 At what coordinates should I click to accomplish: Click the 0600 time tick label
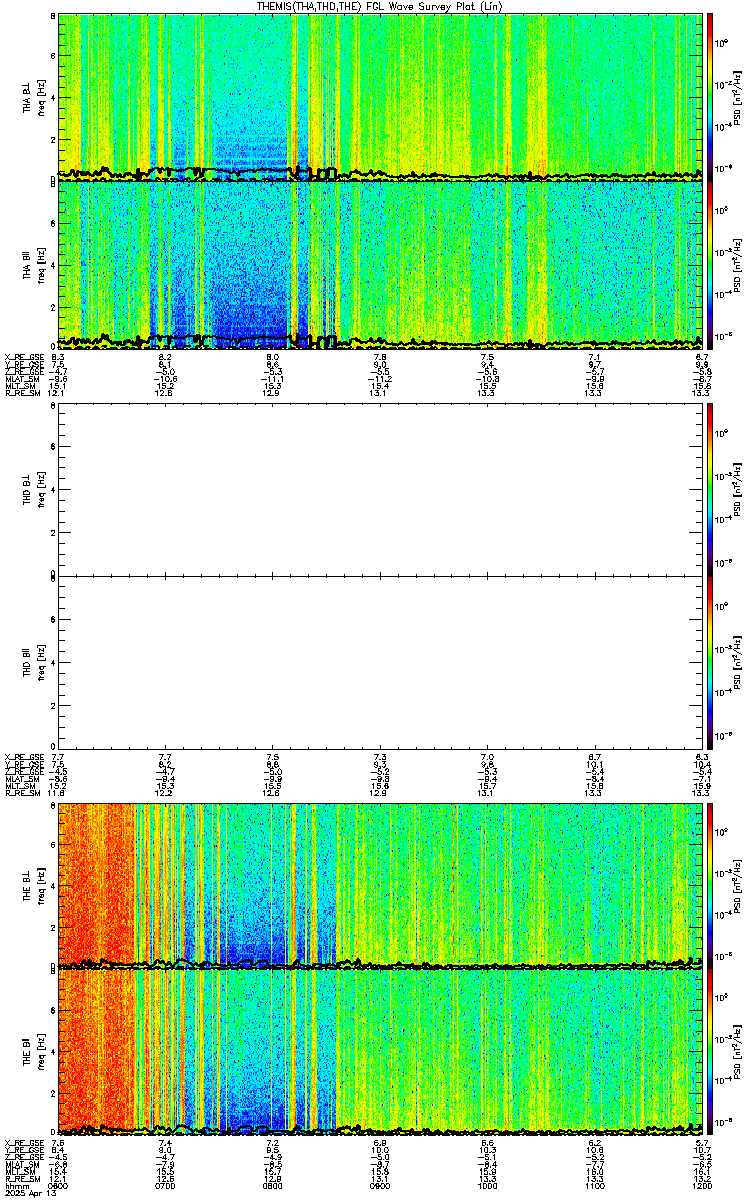(x=59, y=1186)
